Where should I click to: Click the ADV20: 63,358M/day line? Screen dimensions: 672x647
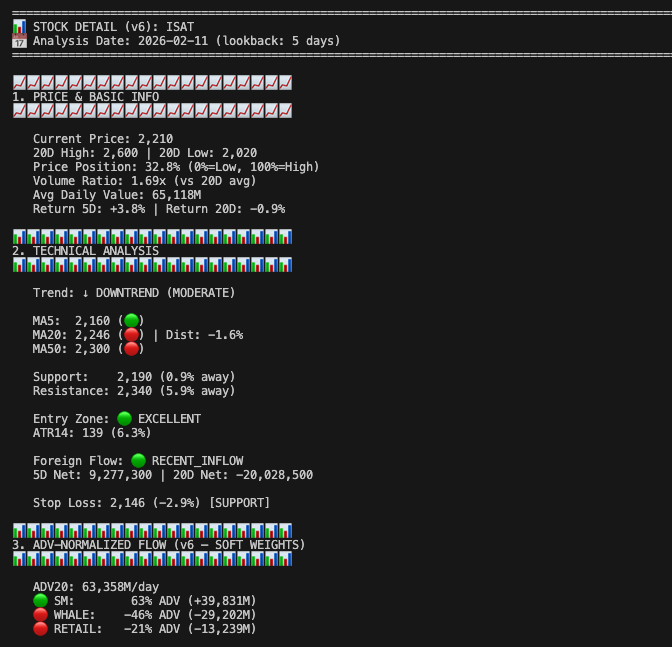coord(96,587)
